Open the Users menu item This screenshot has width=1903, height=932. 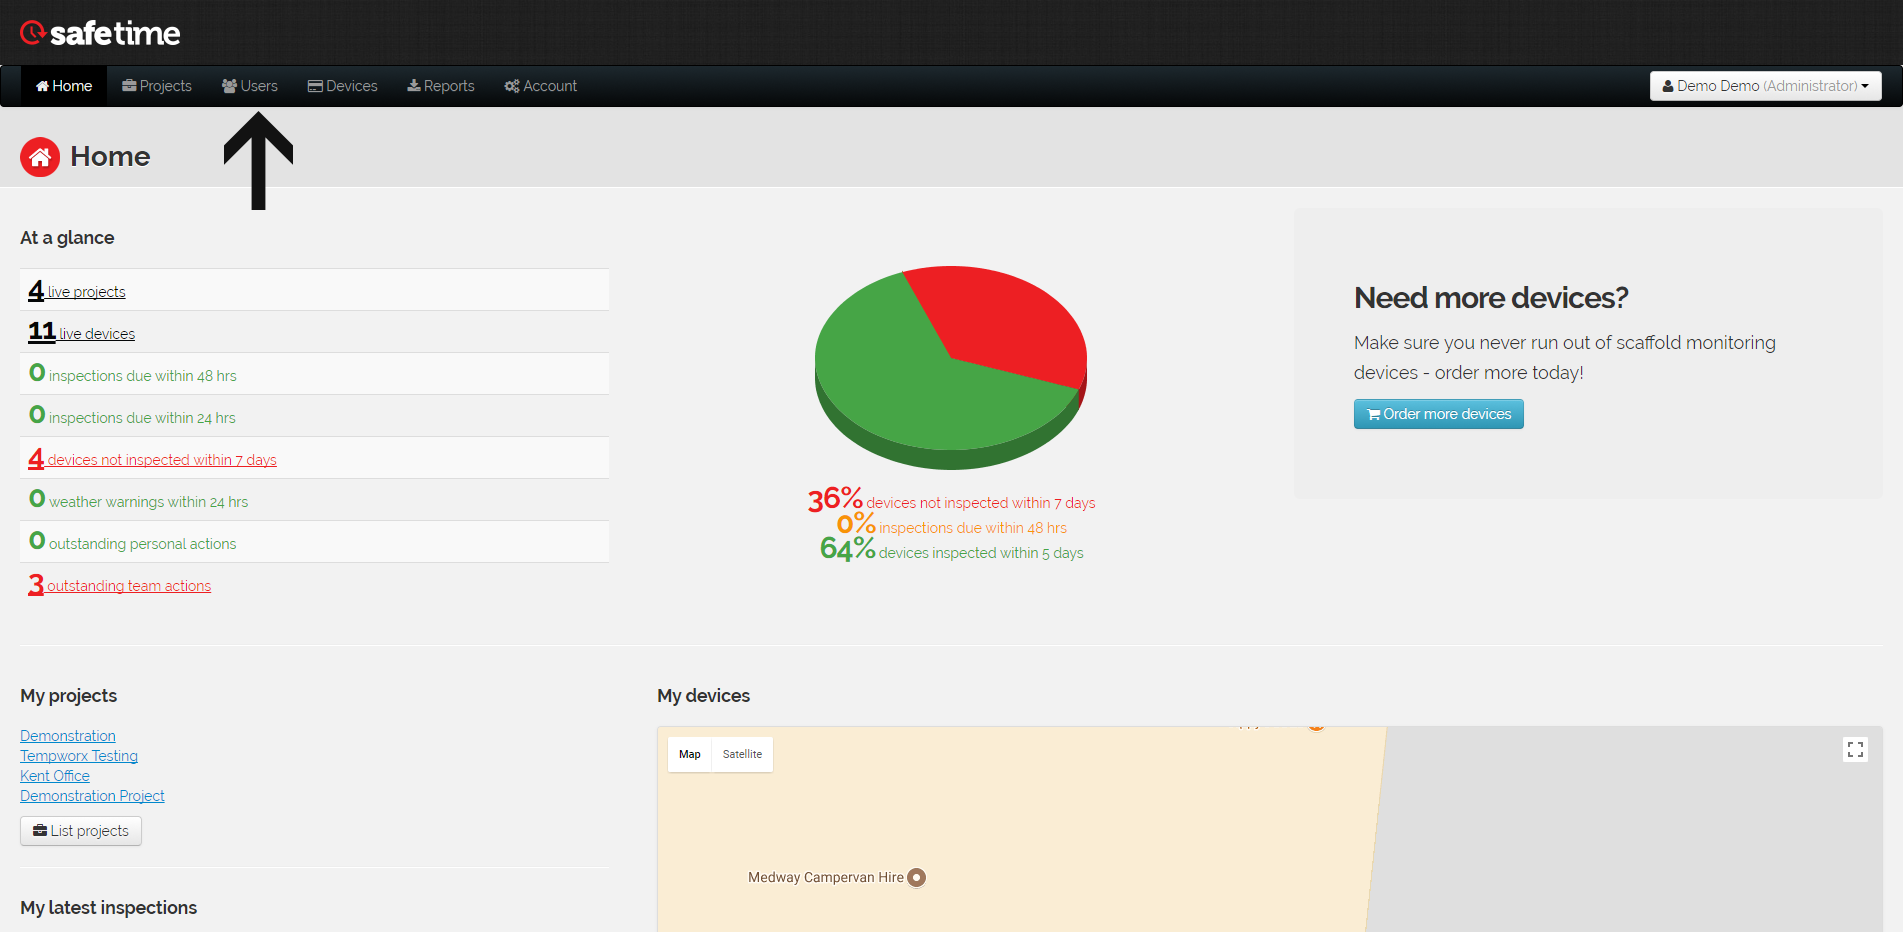pos(250,86)
